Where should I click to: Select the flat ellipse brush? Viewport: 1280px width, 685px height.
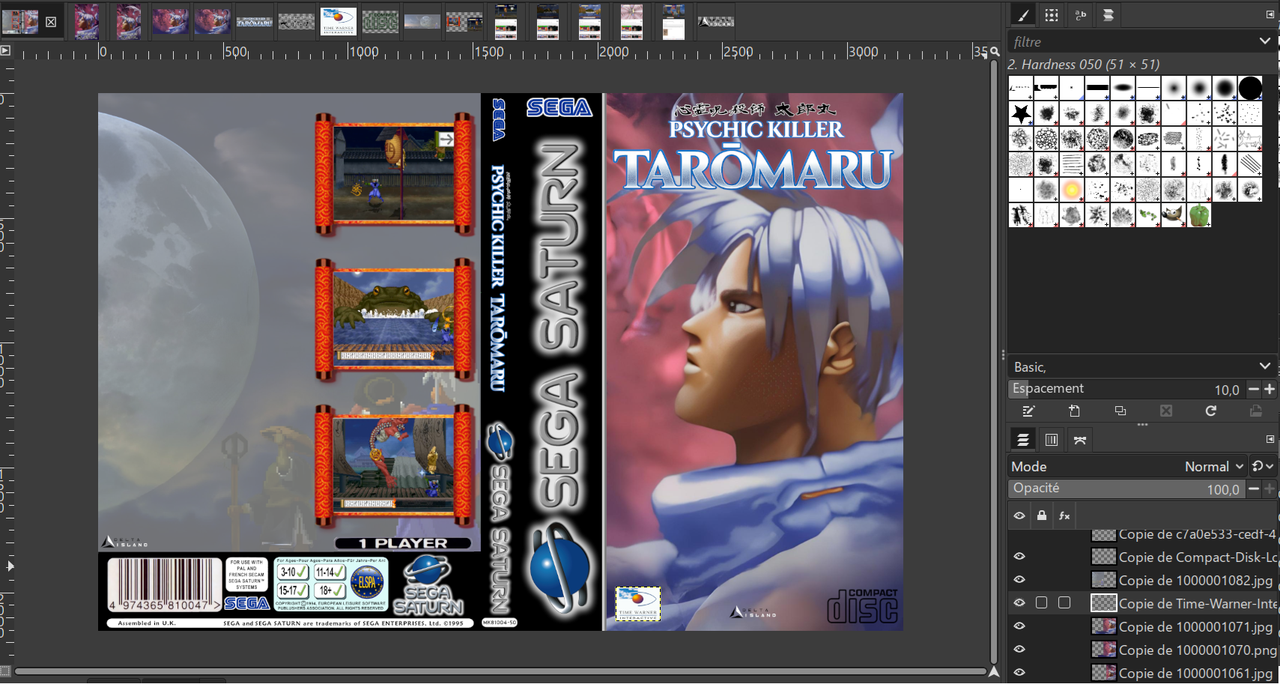1123,88
